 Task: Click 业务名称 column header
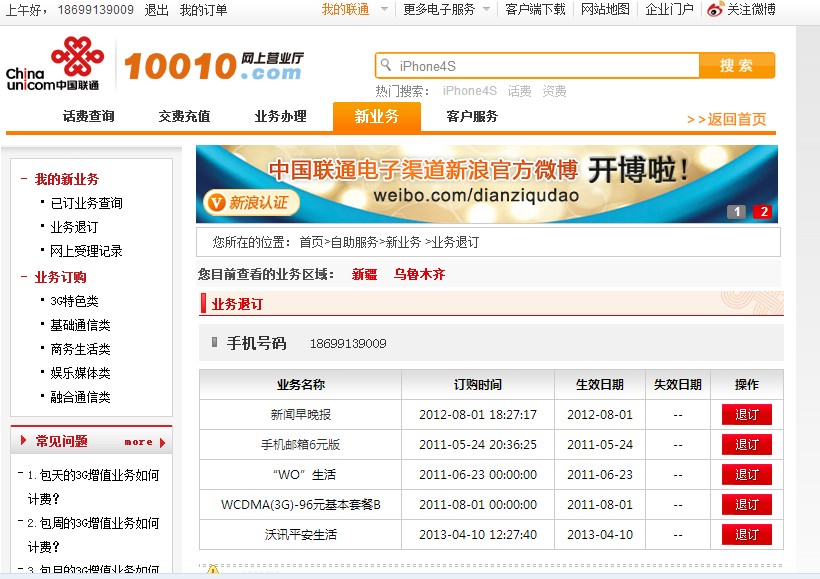click(301, 384)
